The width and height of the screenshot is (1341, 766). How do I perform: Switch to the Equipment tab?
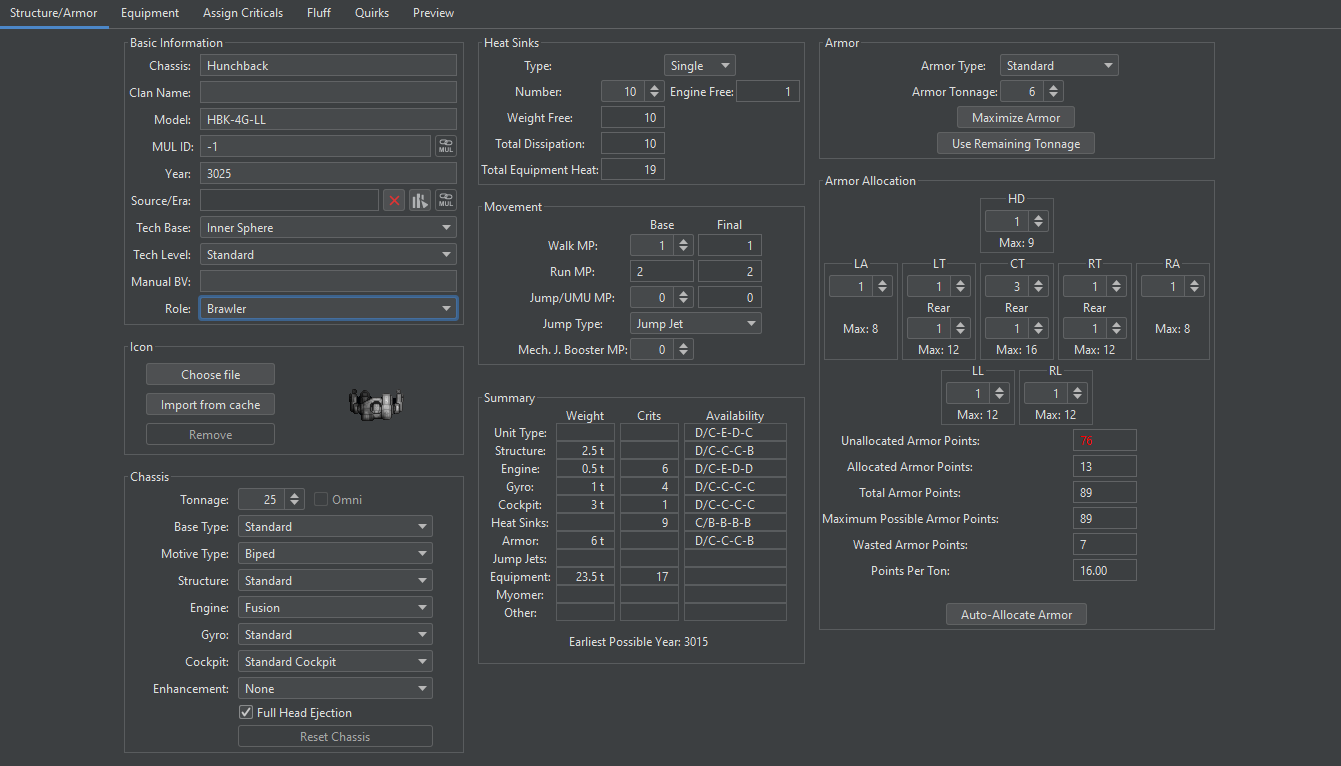point(150,13)
